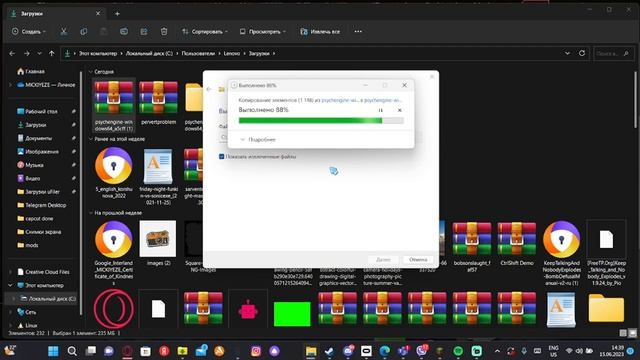Open the three-dots more options menu
This screenshot has height=360, width=640.
coord(358,31)
